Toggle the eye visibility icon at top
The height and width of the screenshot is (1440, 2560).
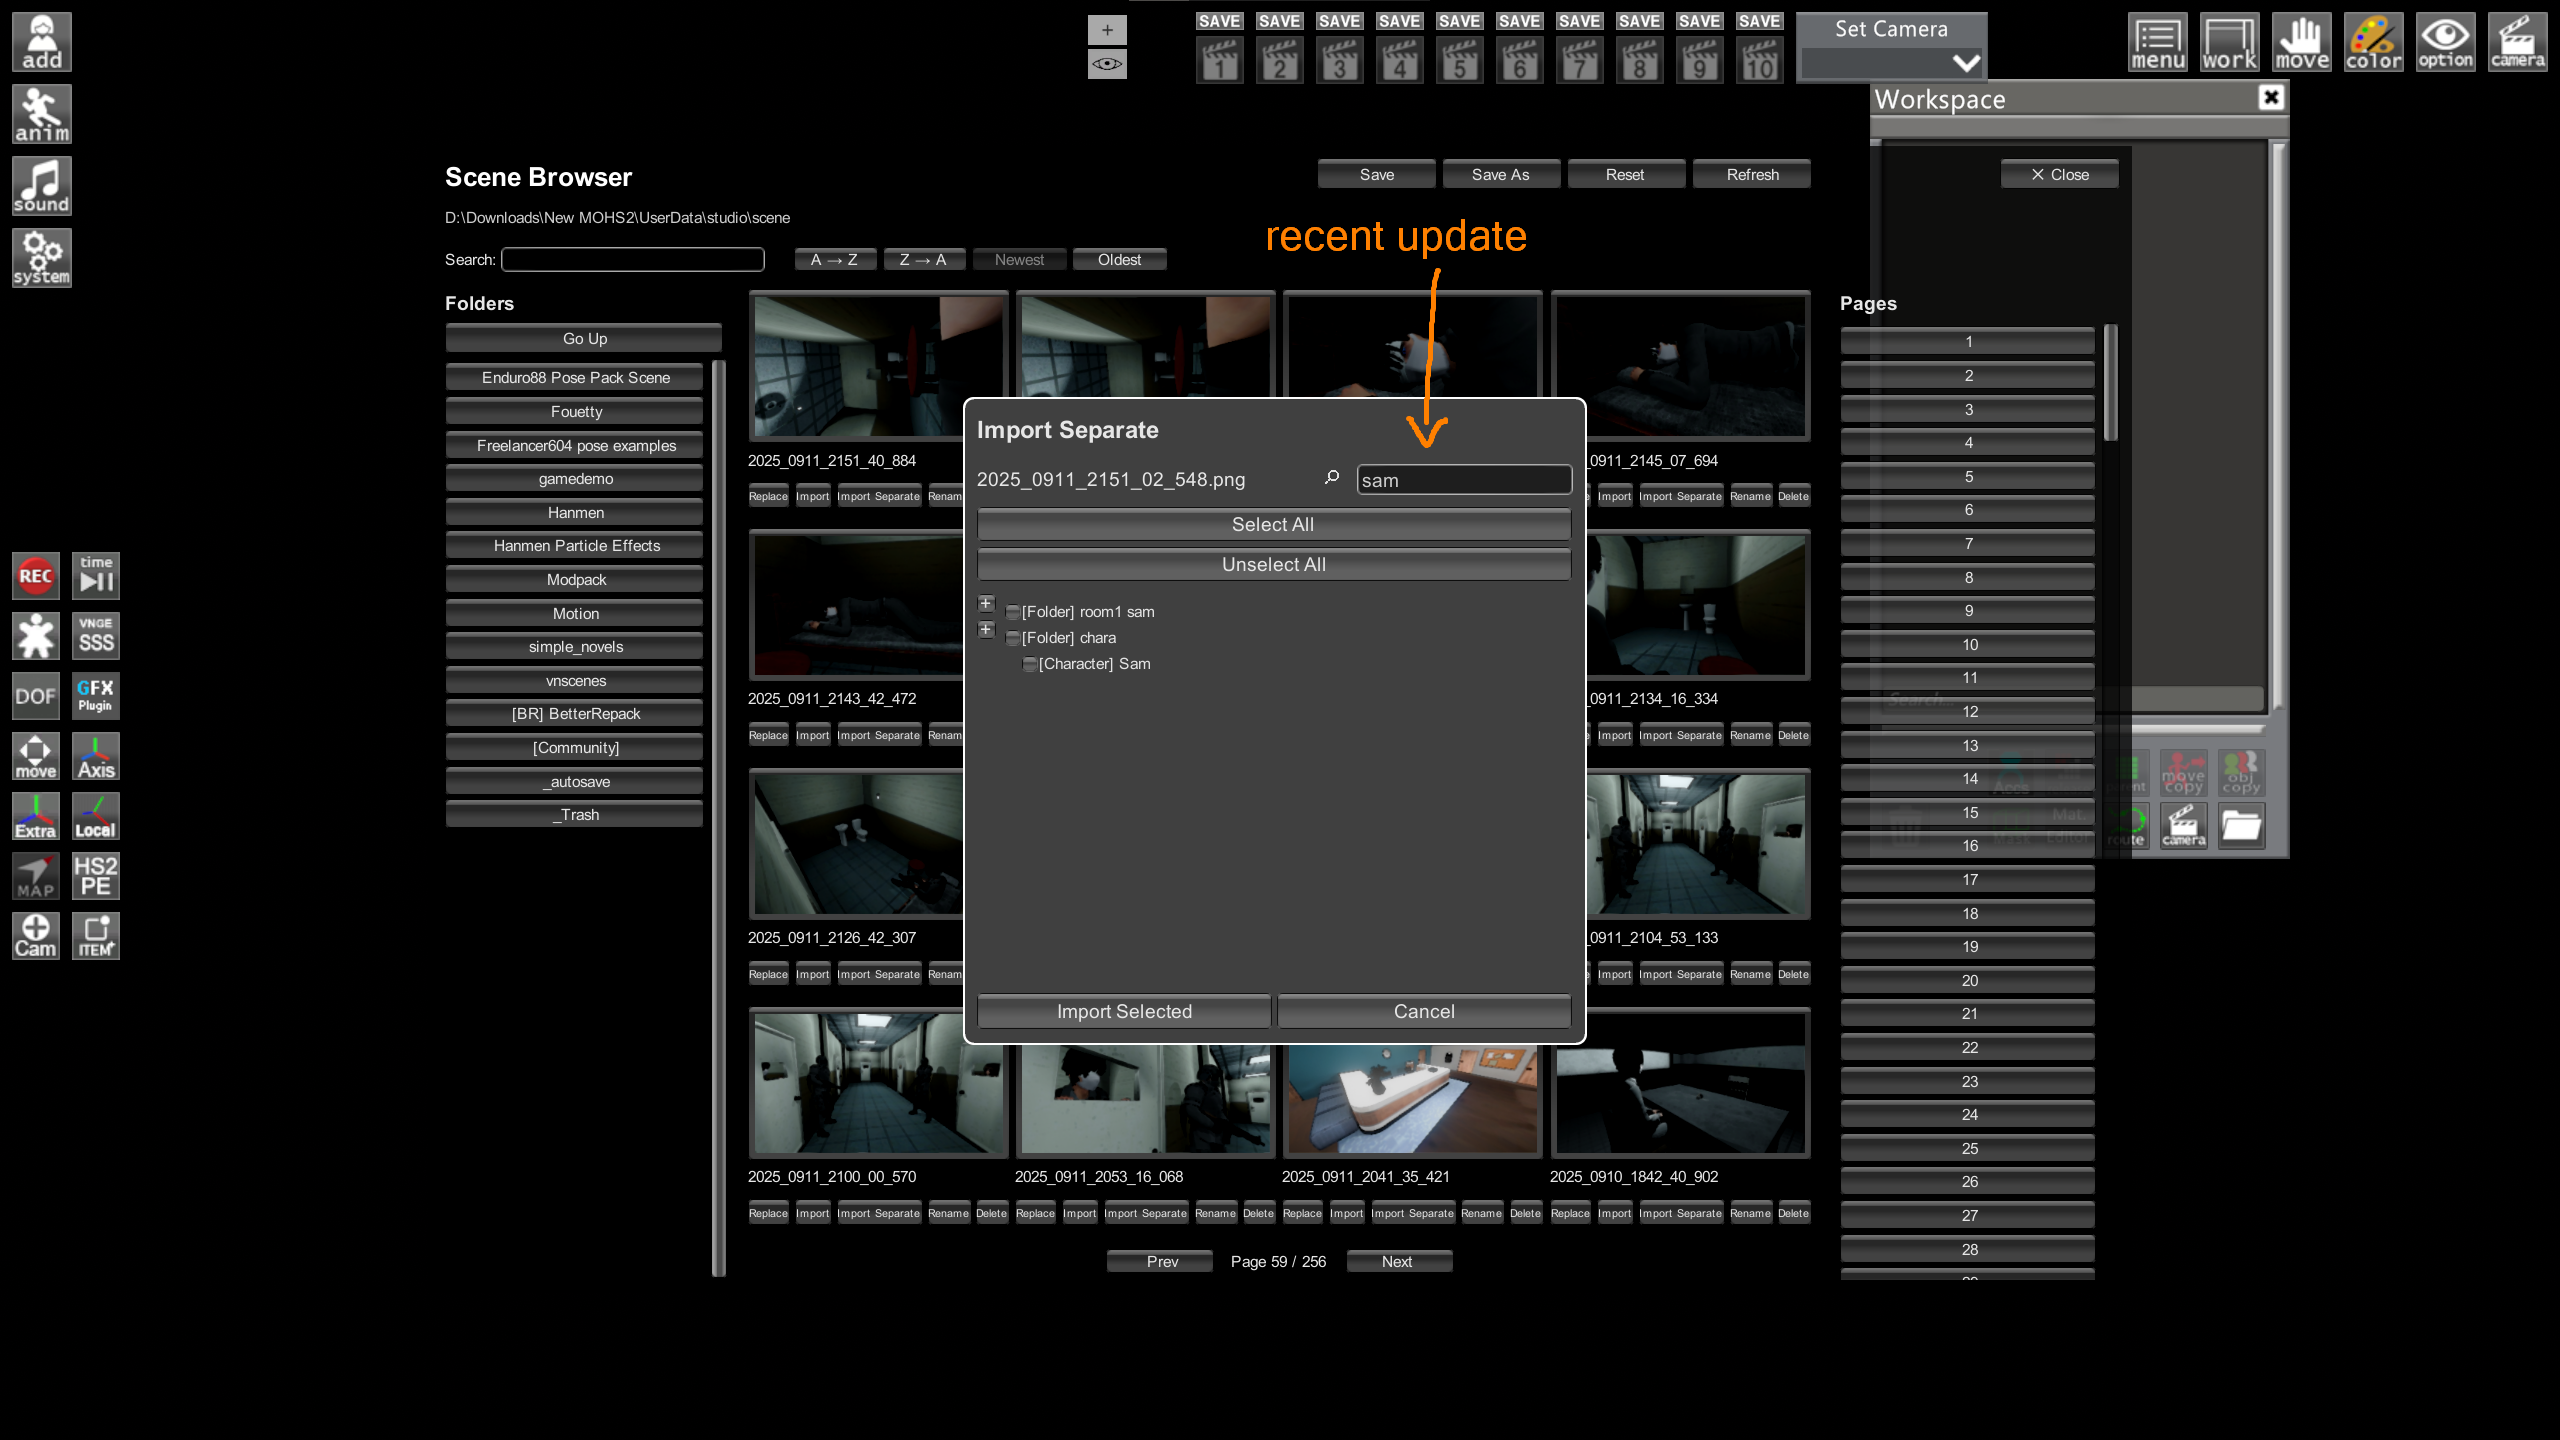pyautogui.click(x=1107, y=64)
